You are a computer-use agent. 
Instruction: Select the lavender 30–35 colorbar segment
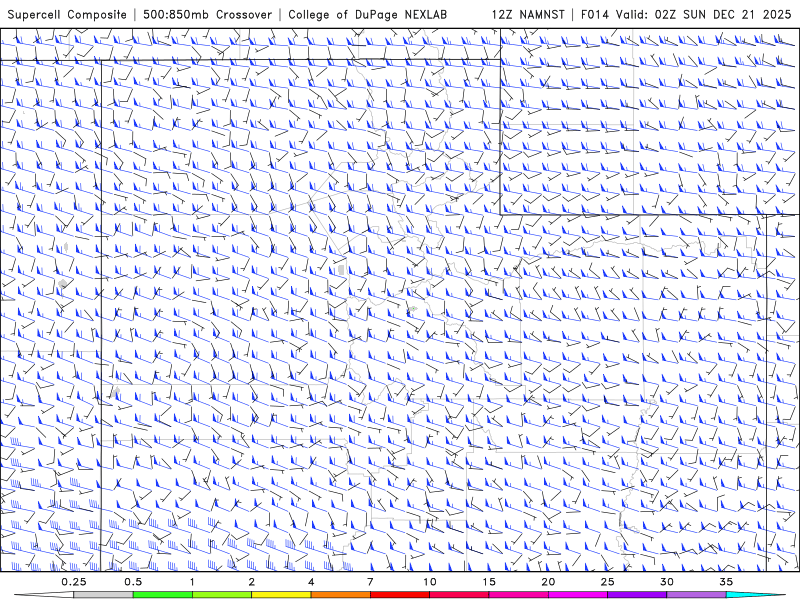pos(696,595)
